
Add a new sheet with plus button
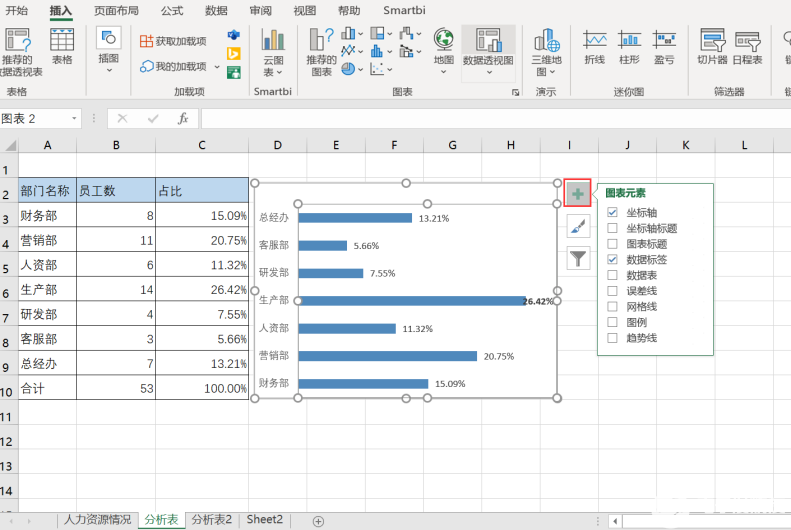[318, 521]
